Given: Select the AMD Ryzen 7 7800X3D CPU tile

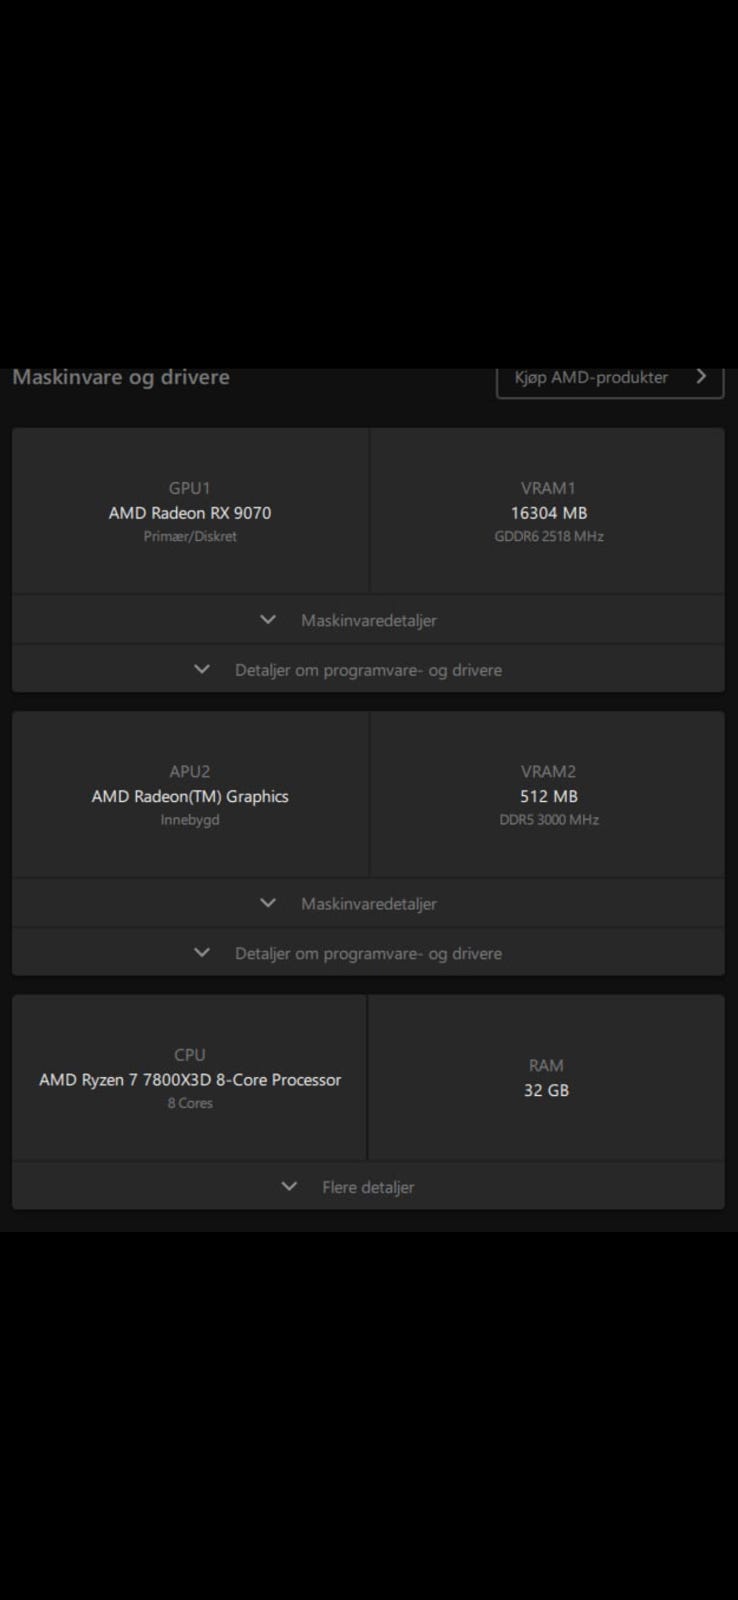Looking at the screenshot, I should click(x=189, y=1077).
